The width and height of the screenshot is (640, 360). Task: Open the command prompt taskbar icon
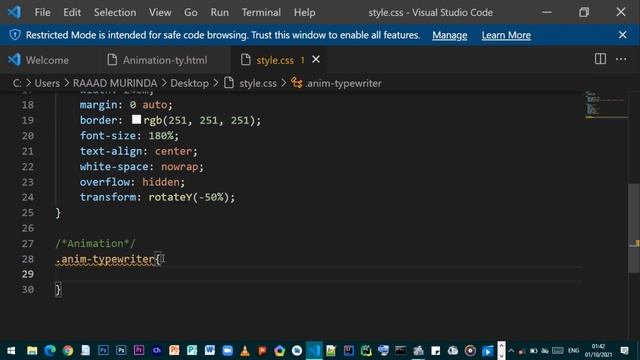click(x=400, y=351)
